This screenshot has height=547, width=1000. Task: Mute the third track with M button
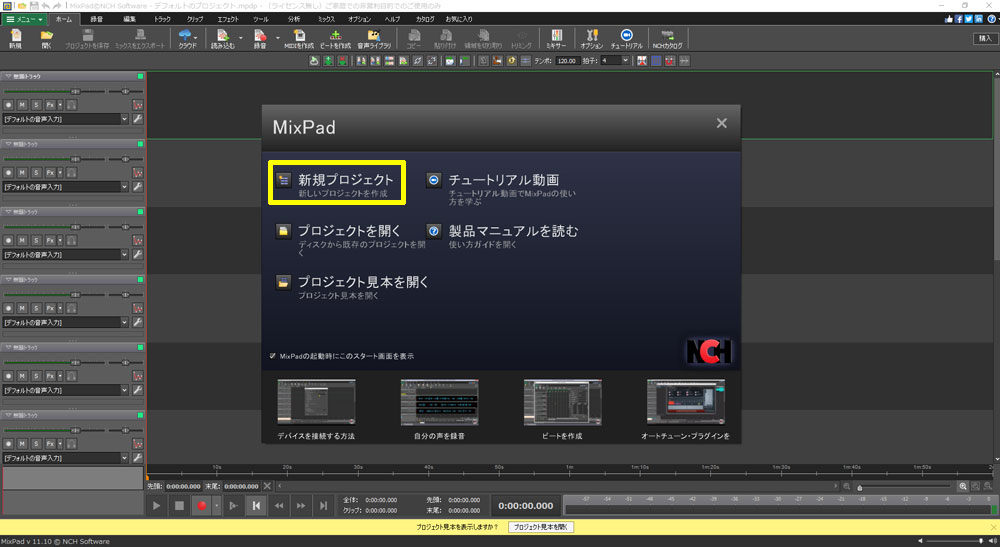(x=22, y=240)
